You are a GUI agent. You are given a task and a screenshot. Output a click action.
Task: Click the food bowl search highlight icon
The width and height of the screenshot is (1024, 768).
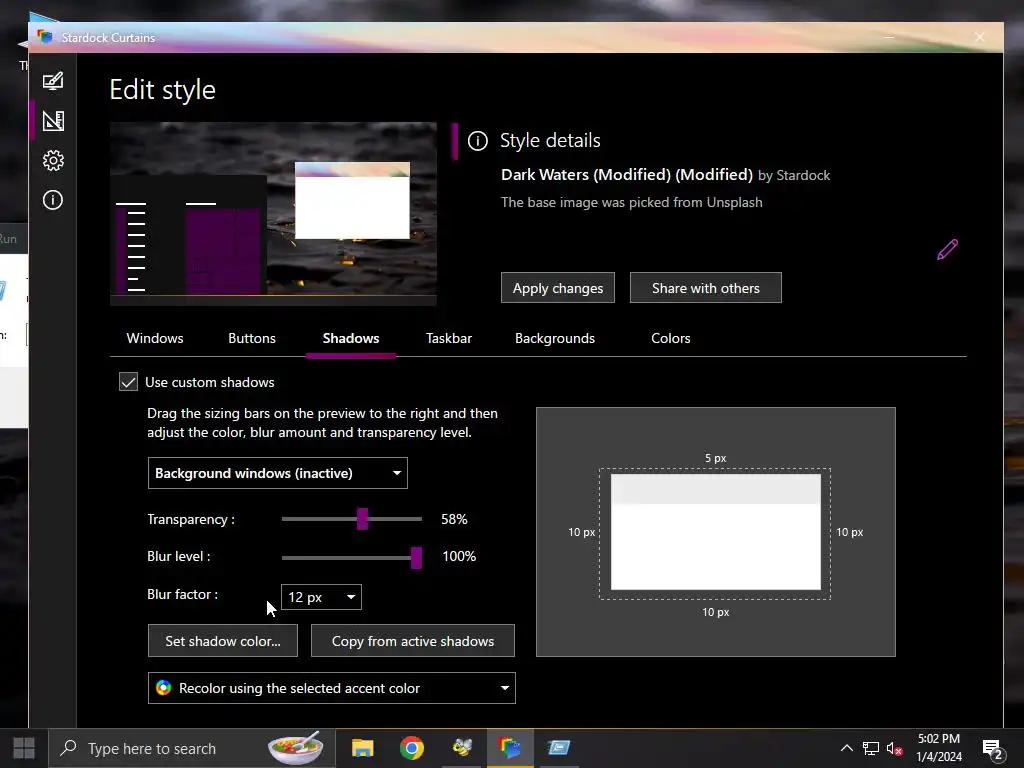pyautogui.click(x=295, y=748)
